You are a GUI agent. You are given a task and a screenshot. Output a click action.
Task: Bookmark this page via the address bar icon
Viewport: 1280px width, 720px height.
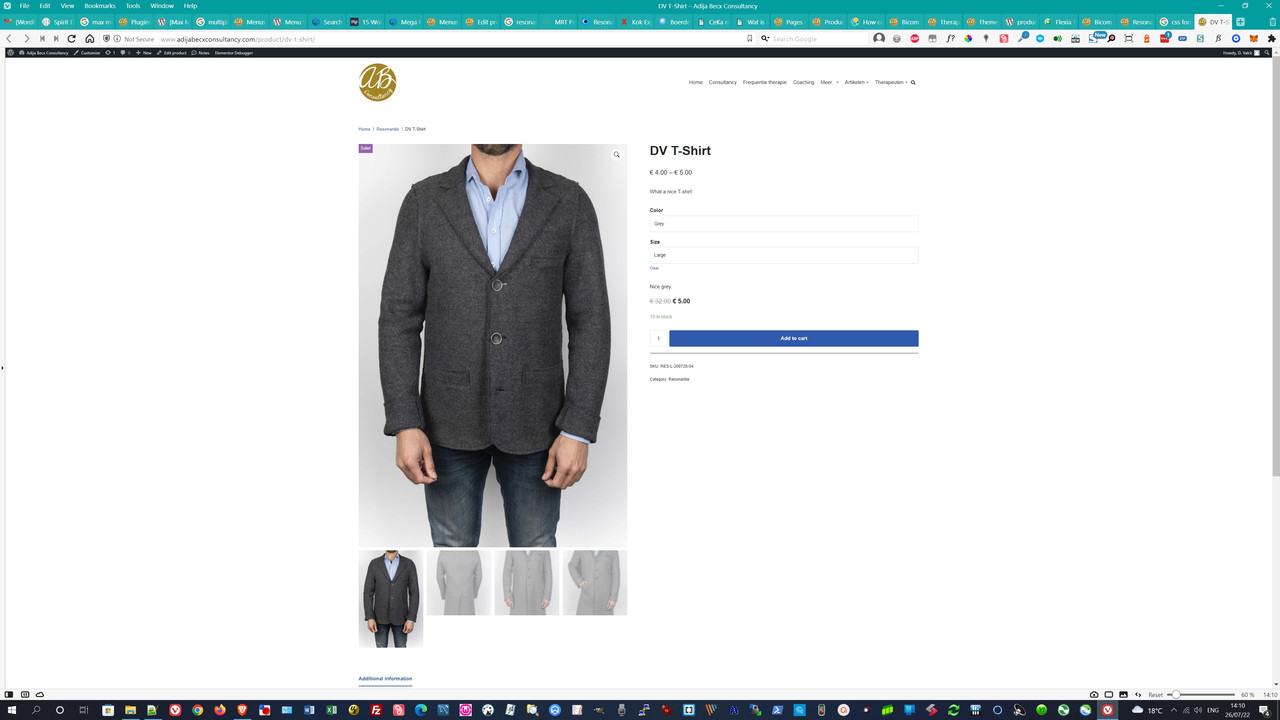(x=749, y=38)
